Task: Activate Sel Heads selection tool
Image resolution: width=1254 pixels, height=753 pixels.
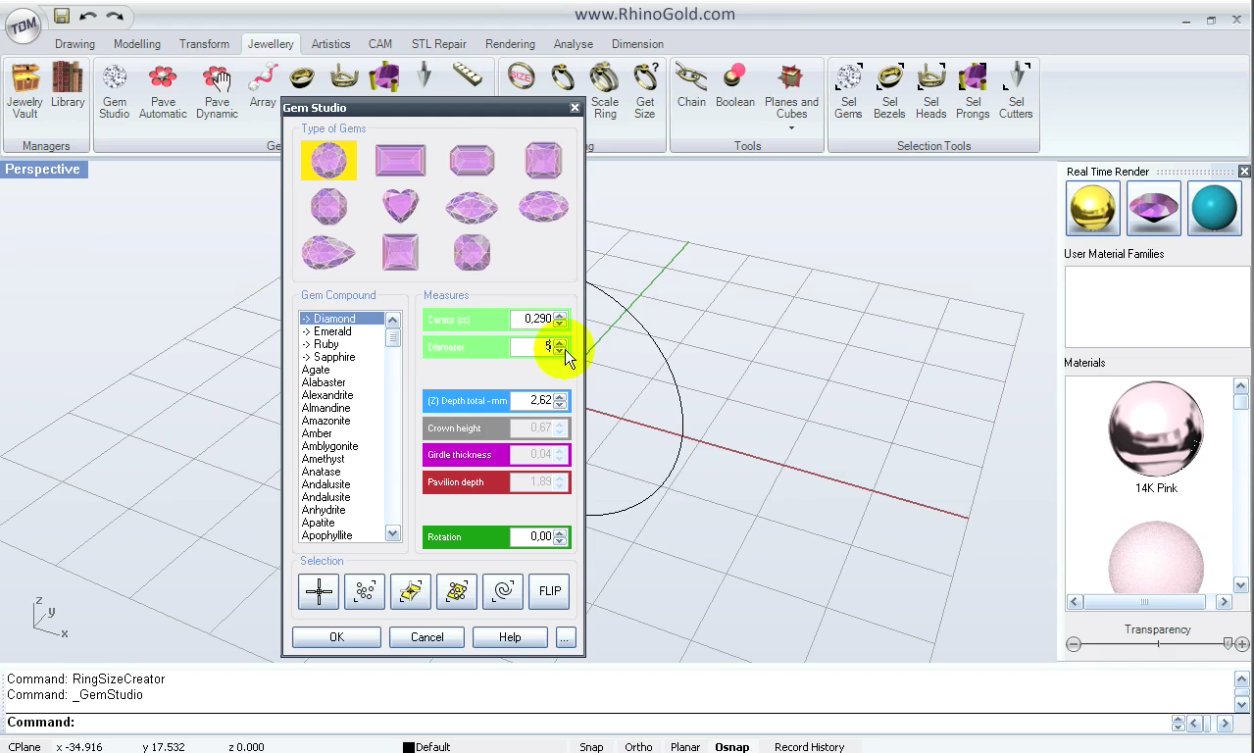Action: (931, 91)
